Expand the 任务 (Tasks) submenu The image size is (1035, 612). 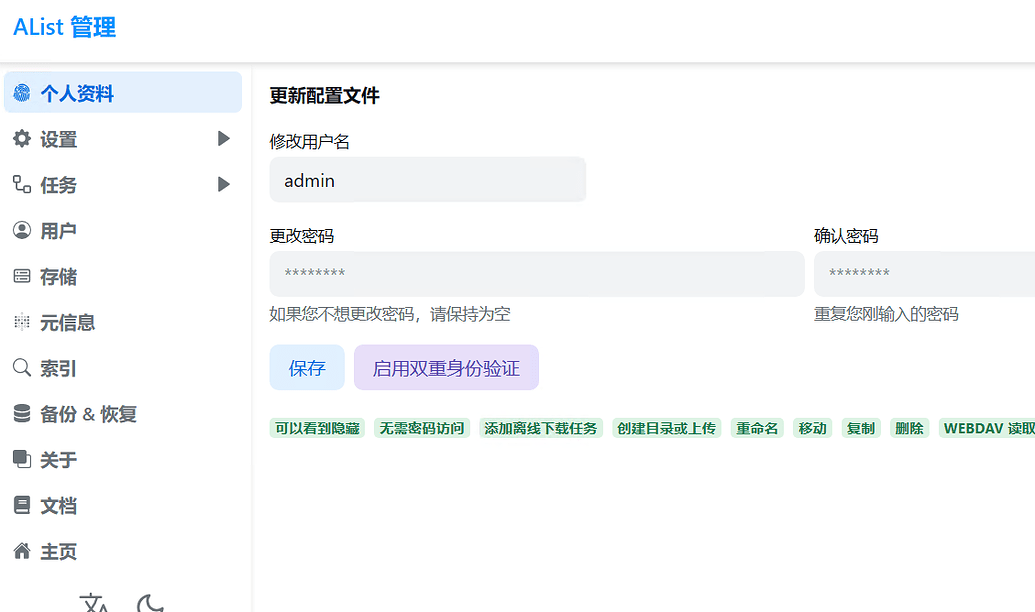pyautogui.click(x=60, y=184)
